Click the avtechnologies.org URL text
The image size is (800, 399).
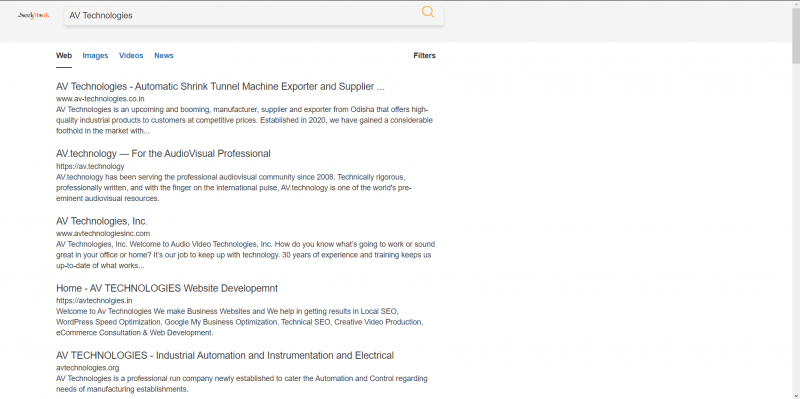coord(88,367)
